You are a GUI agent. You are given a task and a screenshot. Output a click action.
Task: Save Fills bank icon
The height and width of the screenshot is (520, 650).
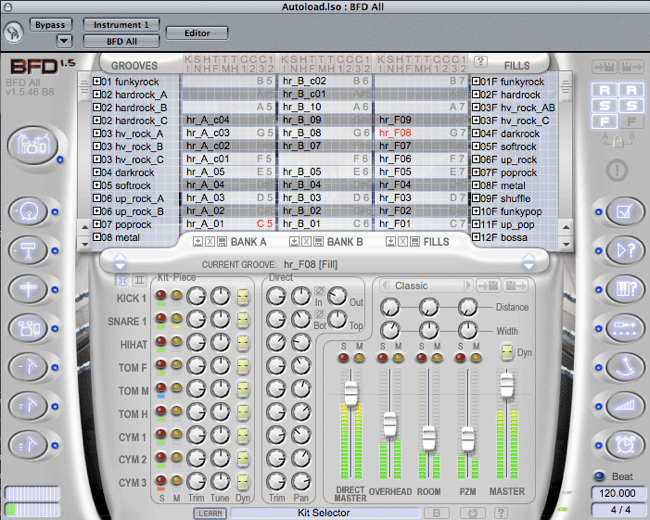click(415, 242)
